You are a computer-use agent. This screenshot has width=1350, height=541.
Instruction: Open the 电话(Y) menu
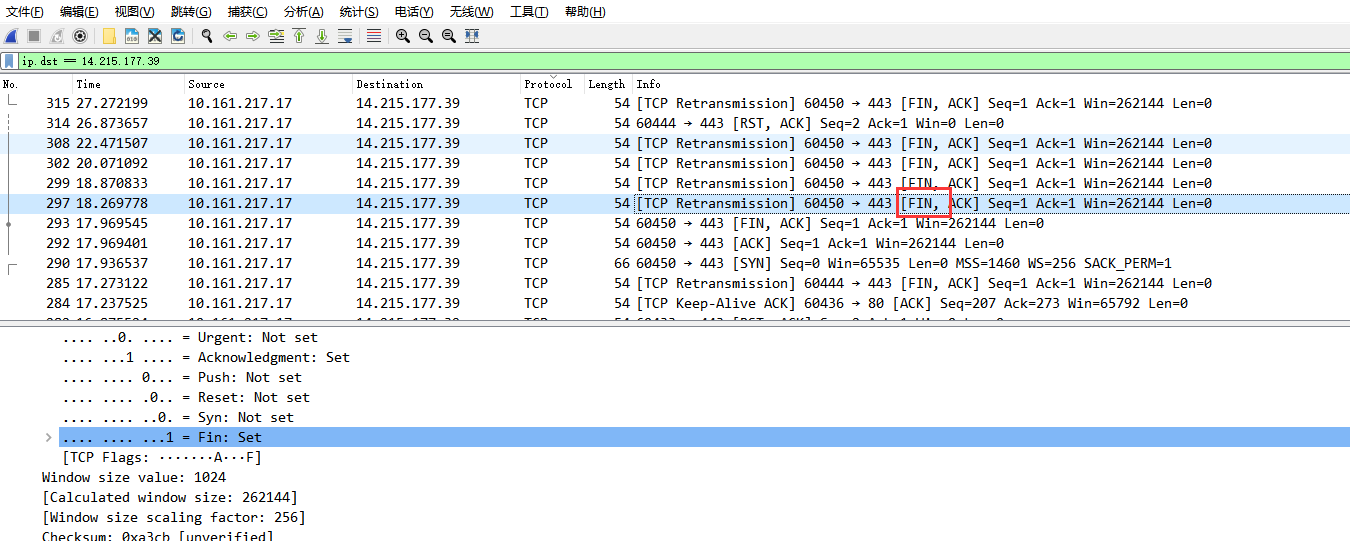pos(414,12)
